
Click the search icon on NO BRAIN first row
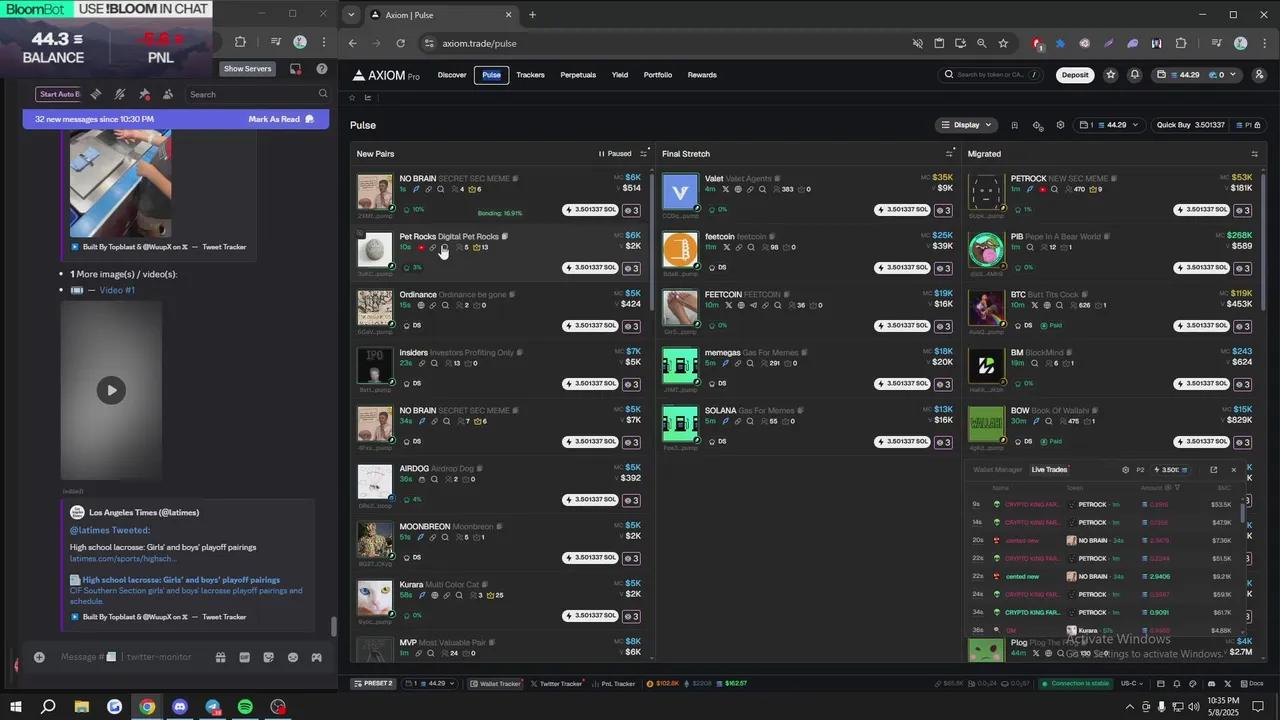tap(440, 189)
